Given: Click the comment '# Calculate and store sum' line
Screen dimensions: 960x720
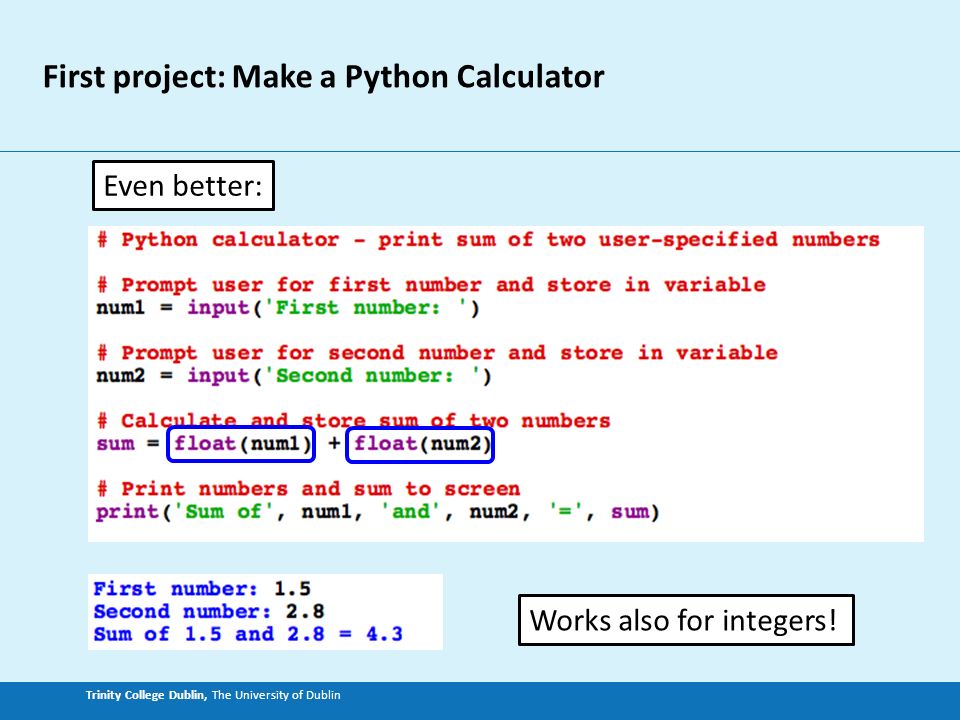Looking at the screenshot, I should click(x=353, y=421).
